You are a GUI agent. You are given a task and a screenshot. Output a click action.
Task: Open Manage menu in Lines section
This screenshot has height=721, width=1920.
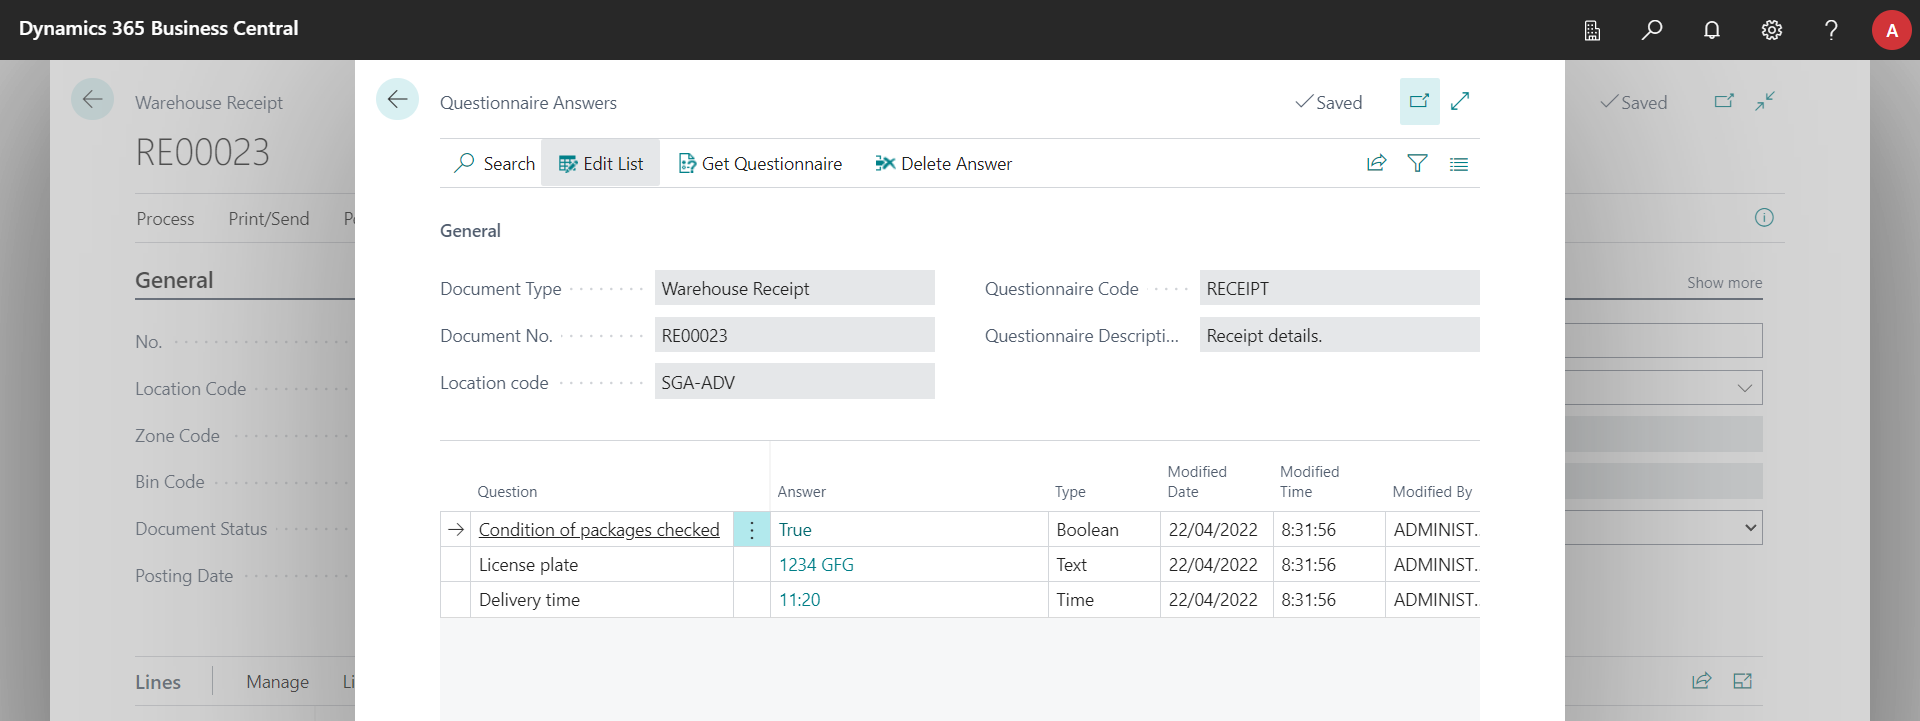click(x=277, y=681)
